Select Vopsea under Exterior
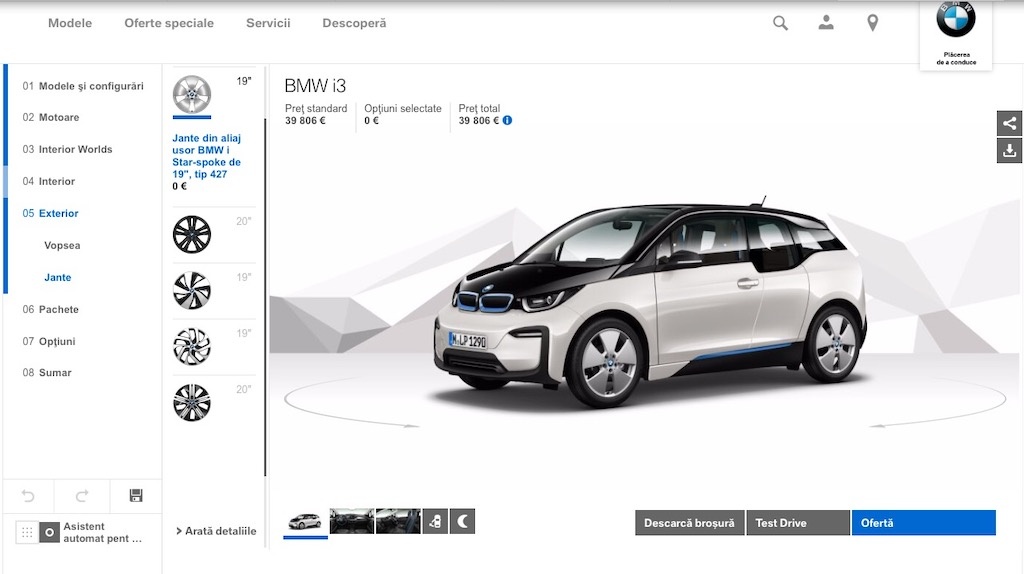Screen dimensions: 1024x574 point(62,245)
